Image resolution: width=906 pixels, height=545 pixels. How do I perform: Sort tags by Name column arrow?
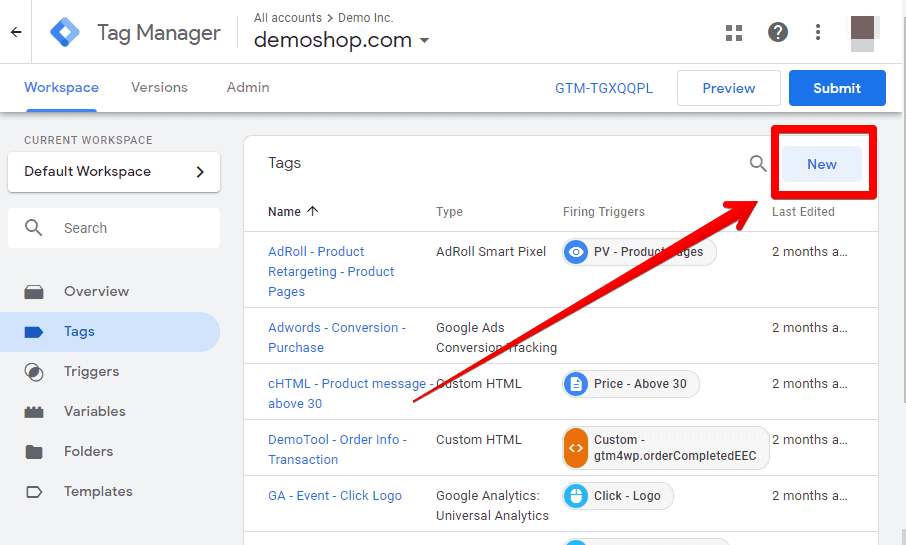click(x=313, y=212)
